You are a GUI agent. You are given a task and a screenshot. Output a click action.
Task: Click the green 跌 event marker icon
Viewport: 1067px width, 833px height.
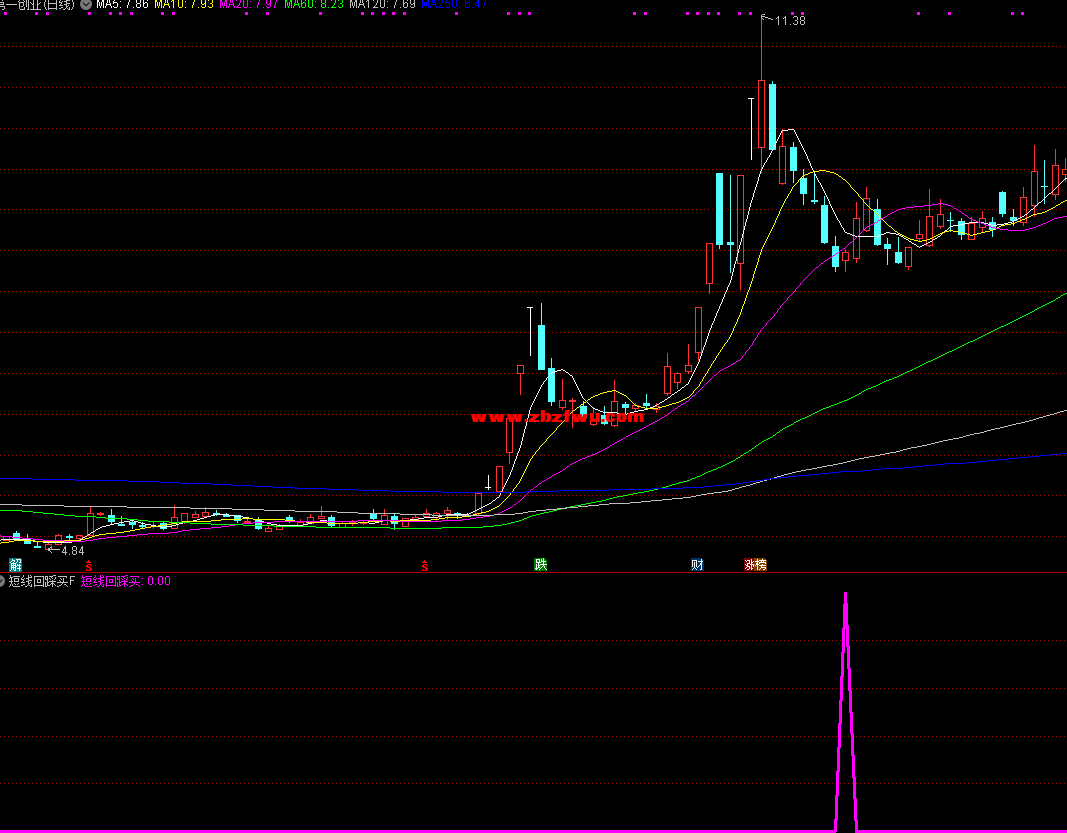pos(541,564)
